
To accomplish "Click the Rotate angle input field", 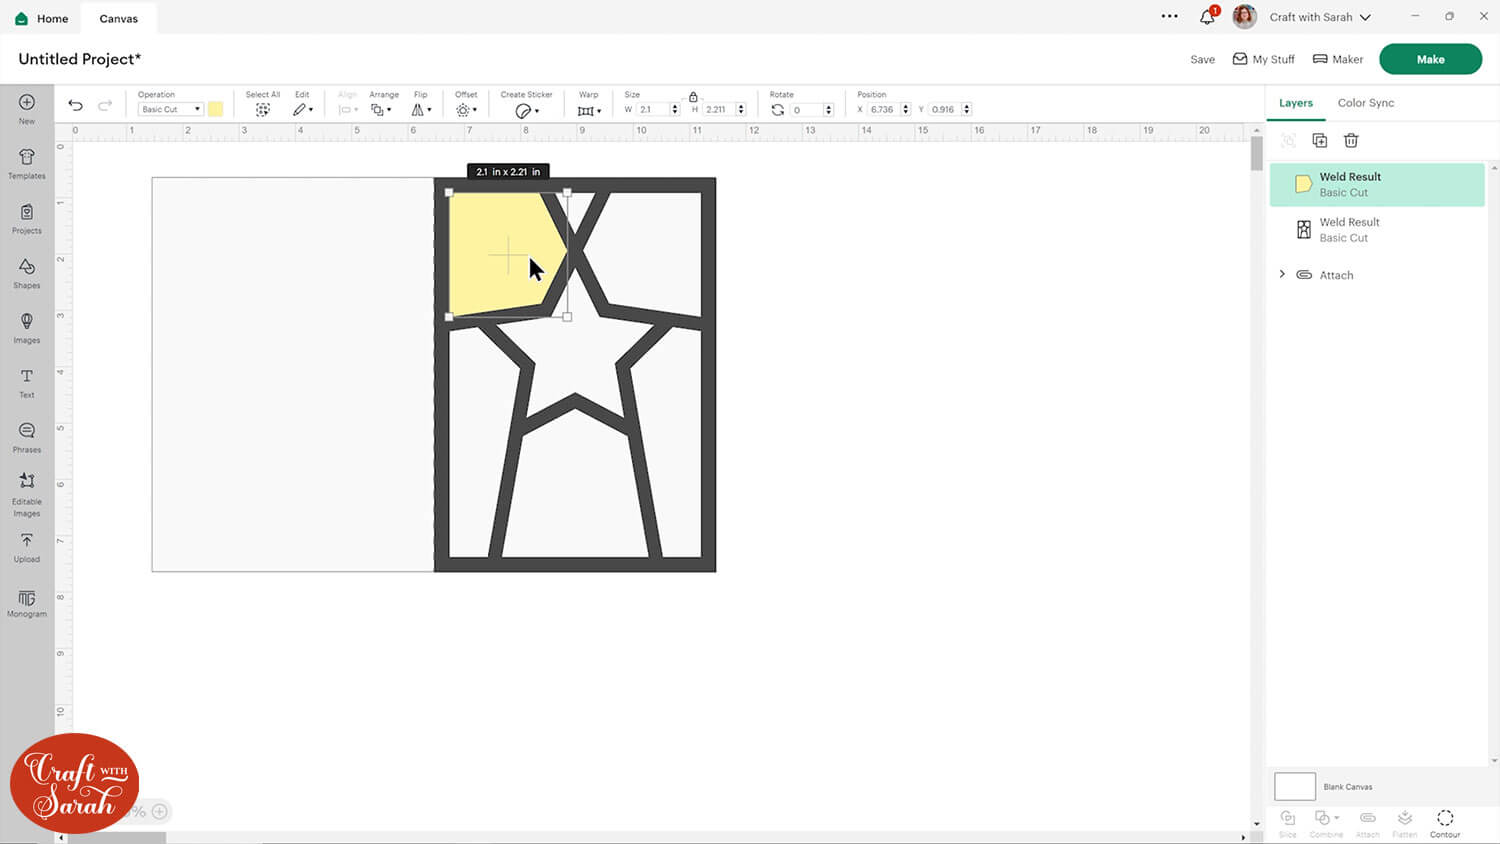I will click(805, 110).
